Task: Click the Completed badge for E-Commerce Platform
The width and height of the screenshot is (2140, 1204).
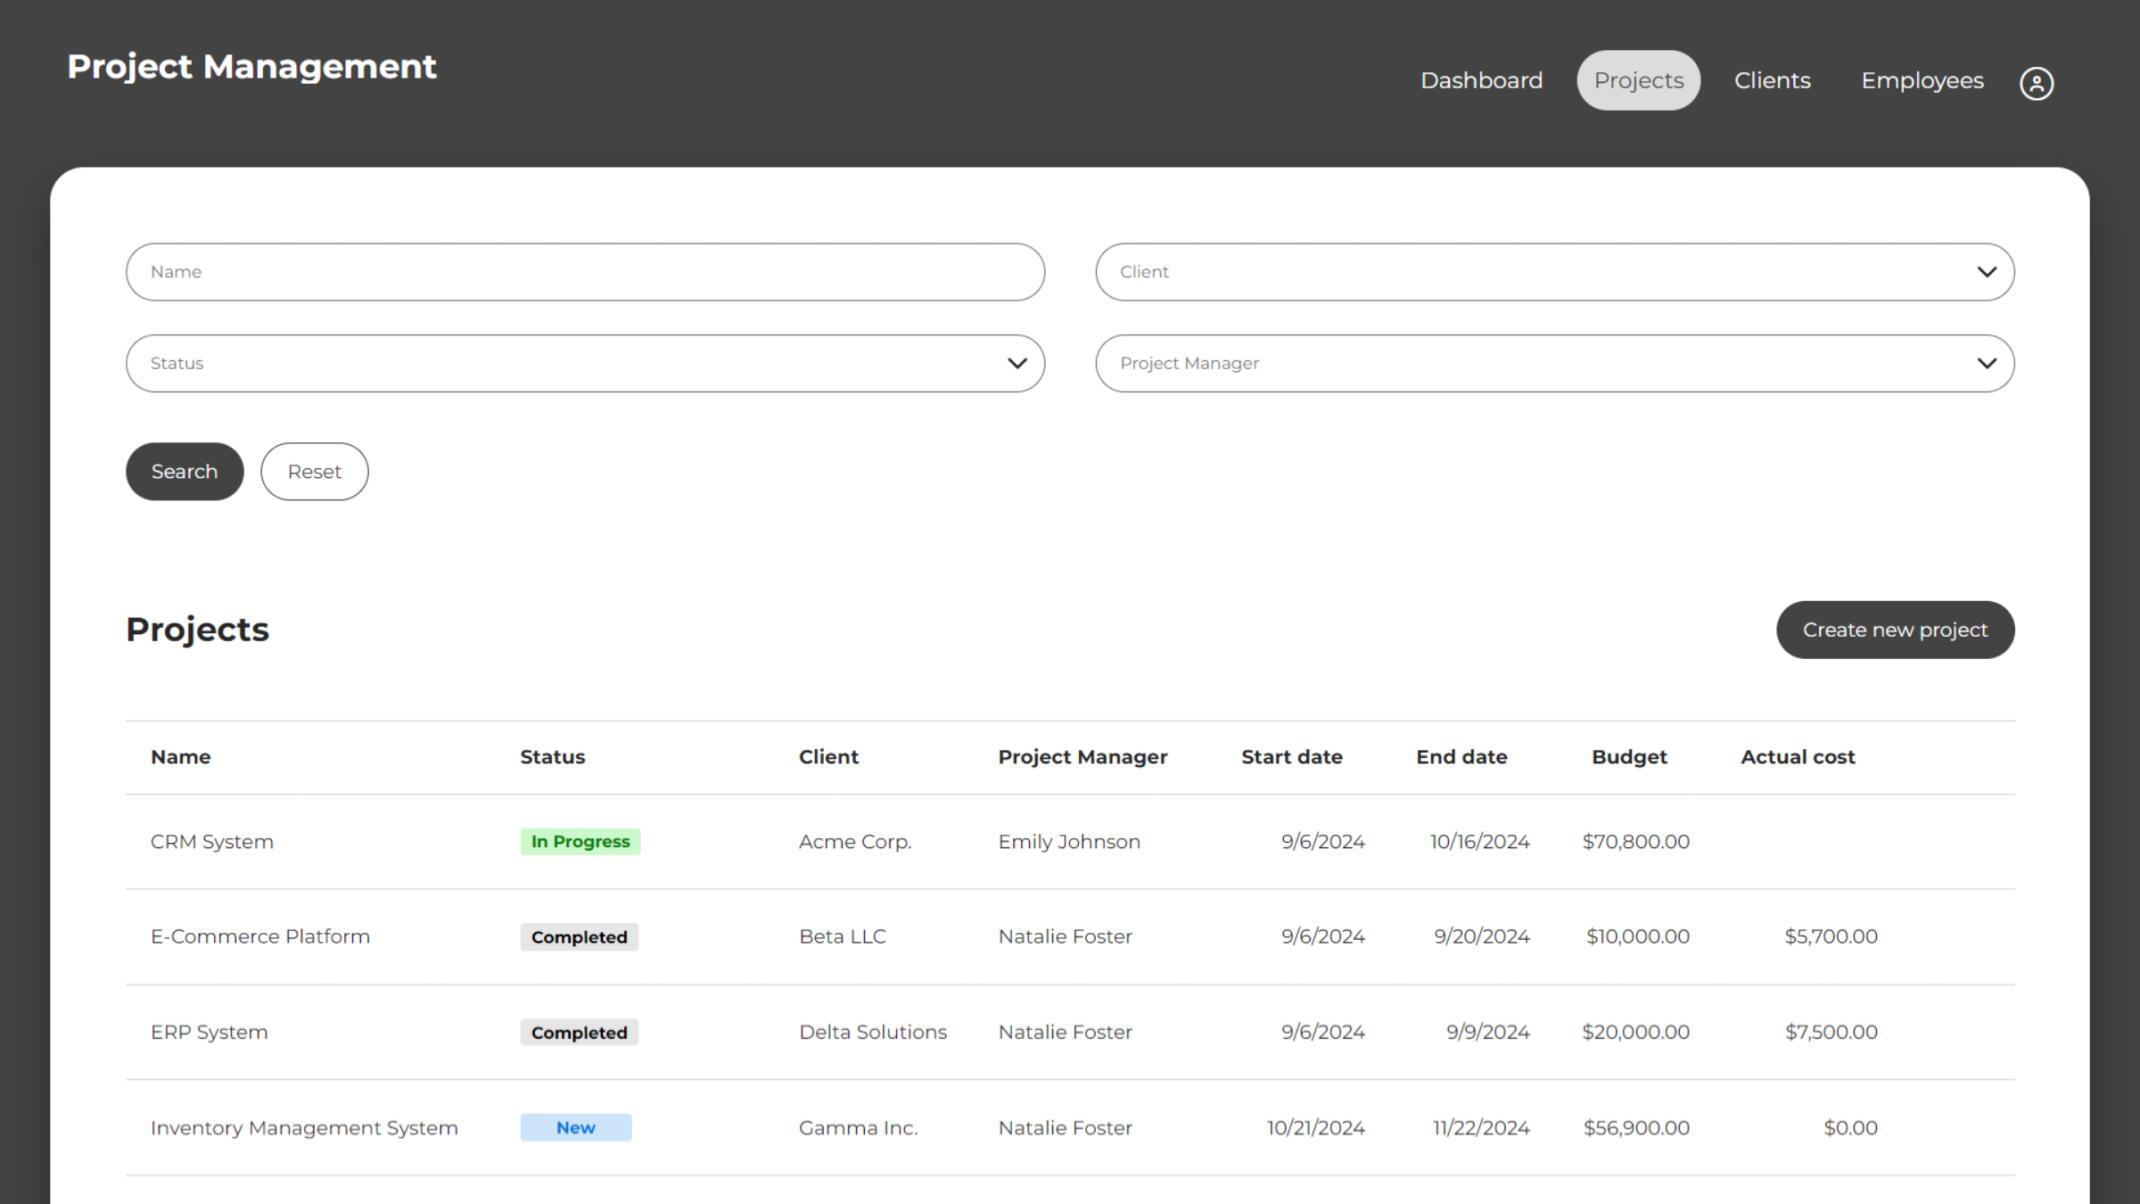Action: (x=578, y=936)
